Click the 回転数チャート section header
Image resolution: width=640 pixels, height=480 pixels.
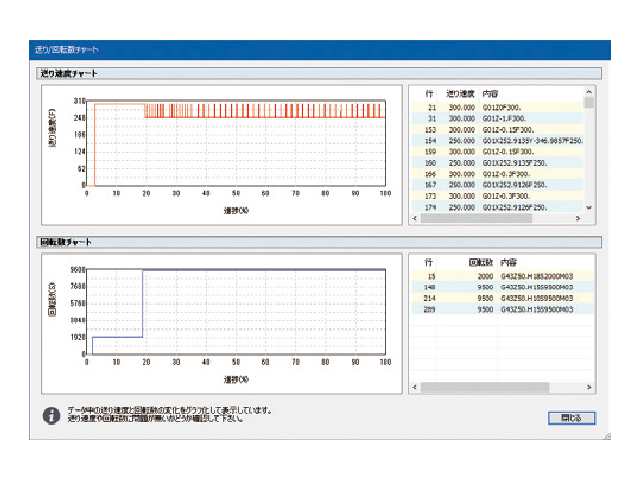(319, 242)
